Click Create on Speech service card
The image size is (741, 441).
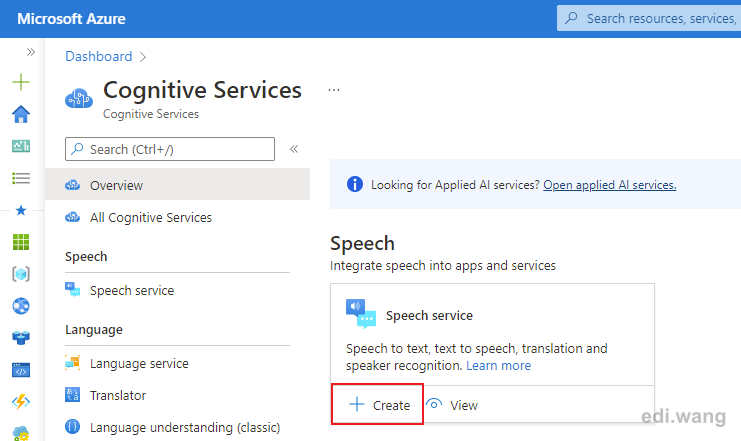(x=379, y=405)
